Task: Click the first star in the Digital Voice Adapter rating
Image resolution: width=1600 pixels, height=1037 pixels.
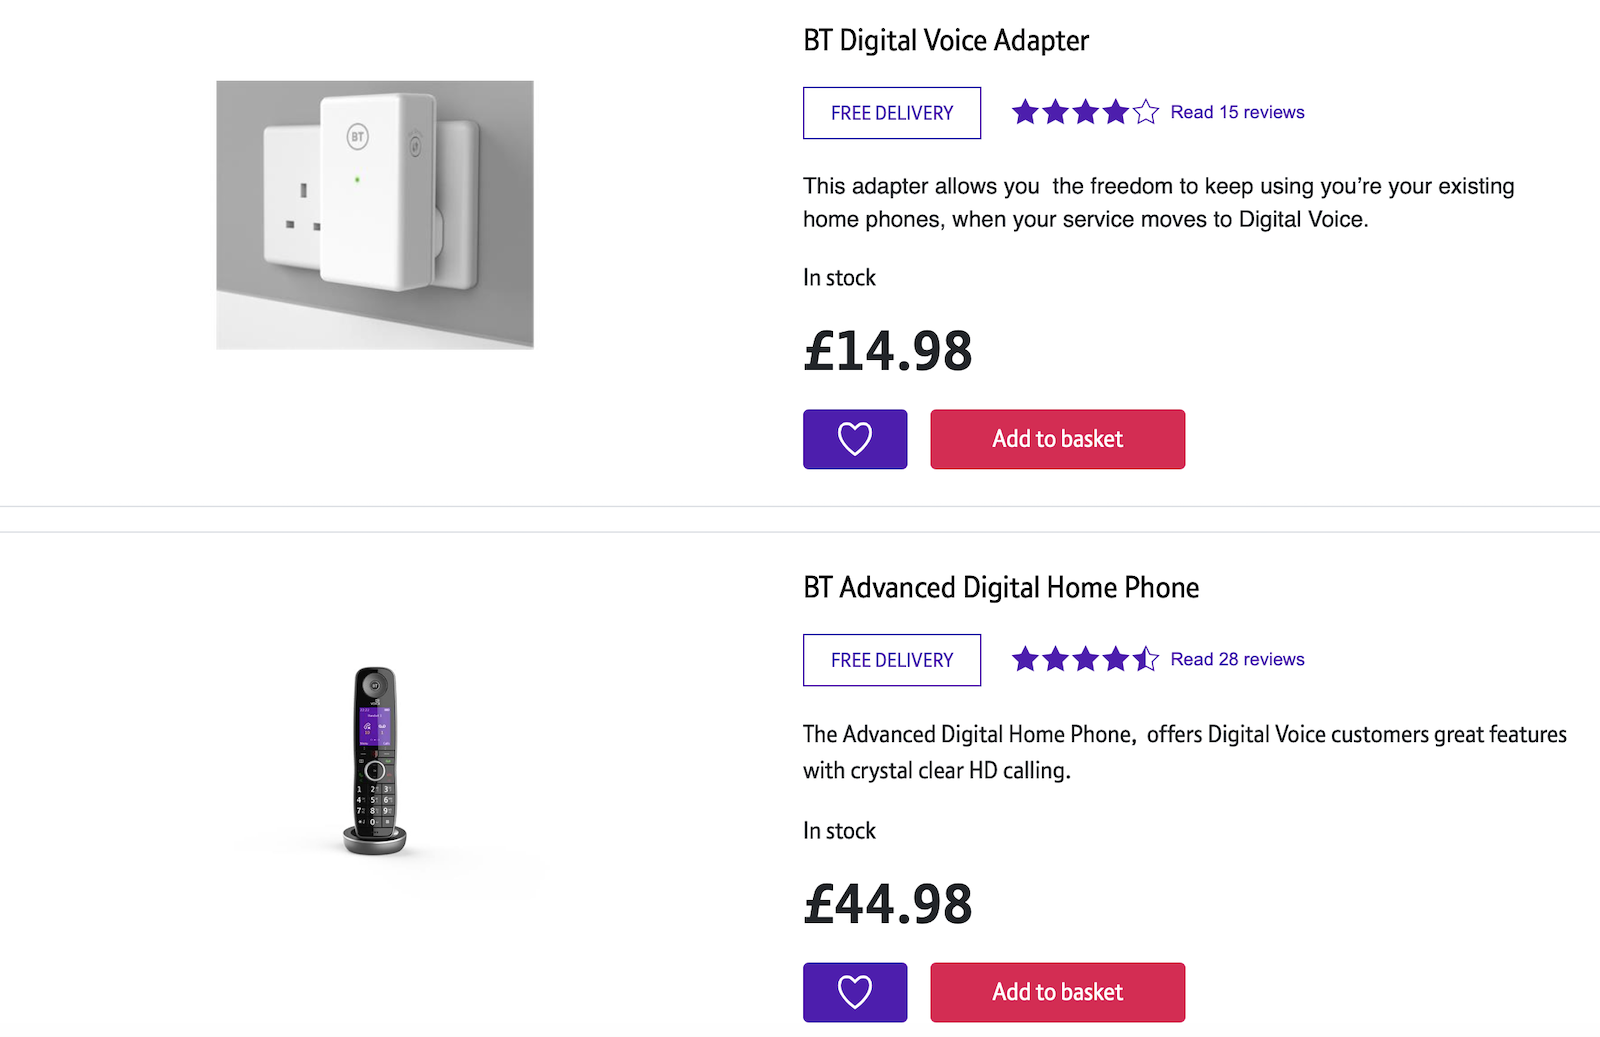Action: tap(1026, 112)
